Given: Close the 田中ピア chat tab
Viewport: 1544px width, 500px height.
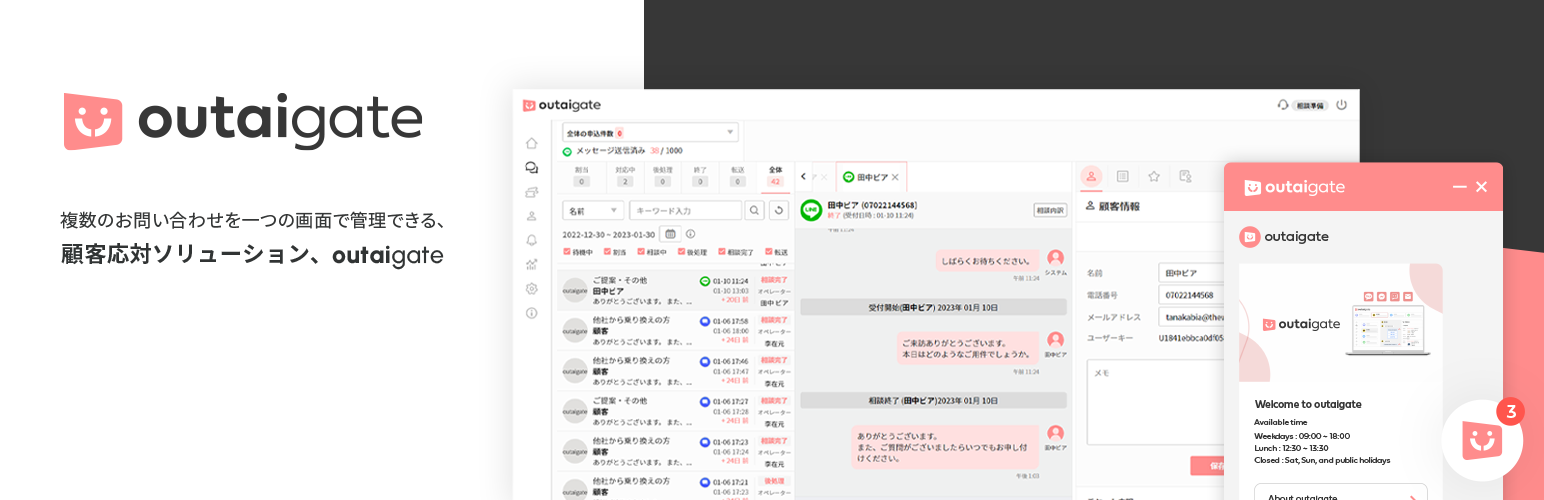Looking at the screenshot, I should click(895, 177).
